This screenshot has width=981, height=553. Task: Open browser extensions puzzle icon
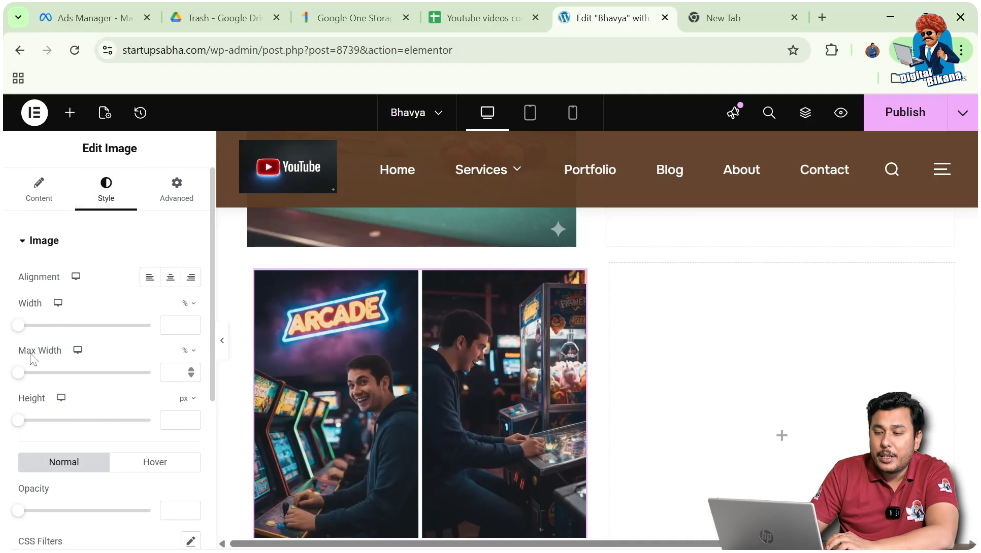click(x=831, y=50)
